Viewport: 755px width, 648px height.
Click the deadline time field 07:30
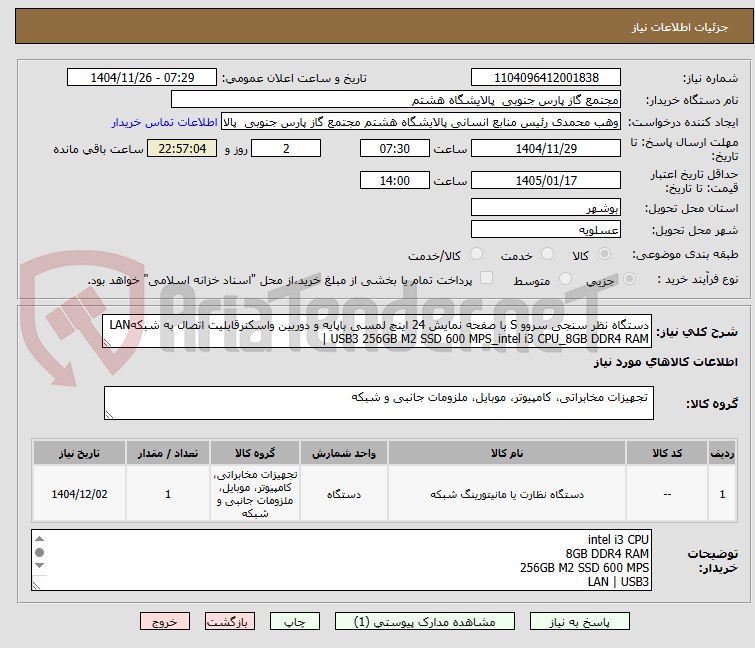395,148
